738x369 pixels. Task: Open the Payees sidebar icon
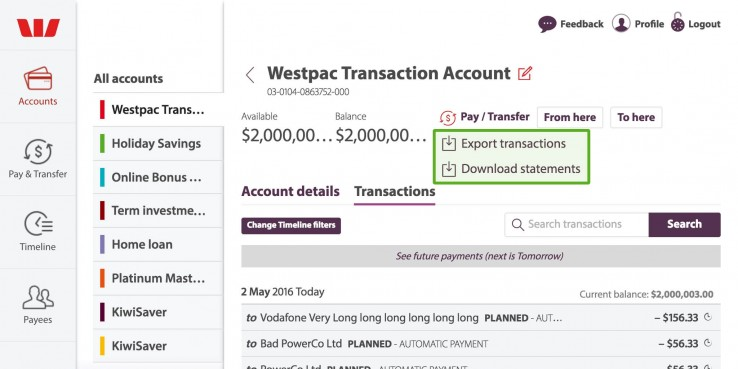tap(38, 297)
